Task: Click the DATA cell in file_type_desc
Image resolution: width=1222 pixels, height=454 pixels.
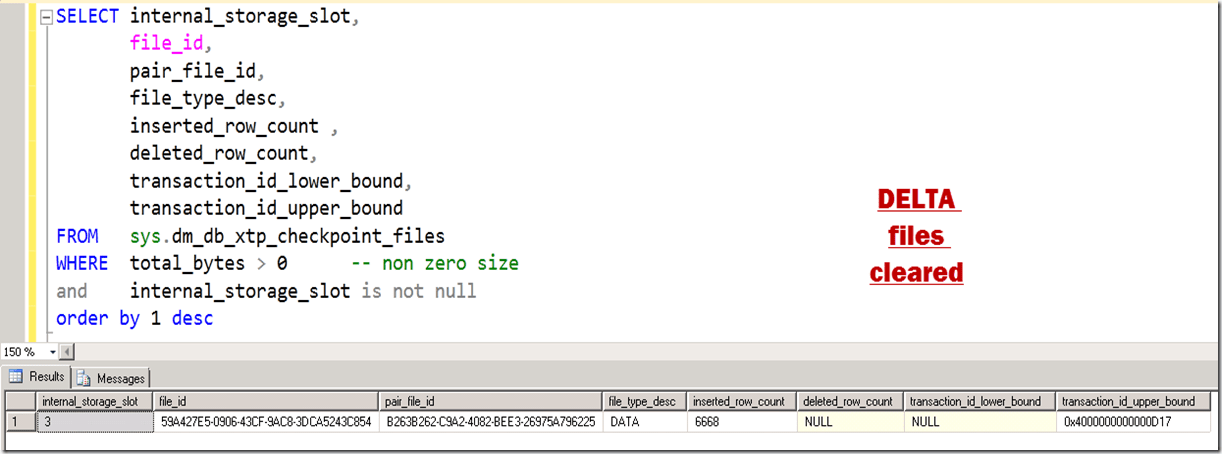Action: coord(643,422)
